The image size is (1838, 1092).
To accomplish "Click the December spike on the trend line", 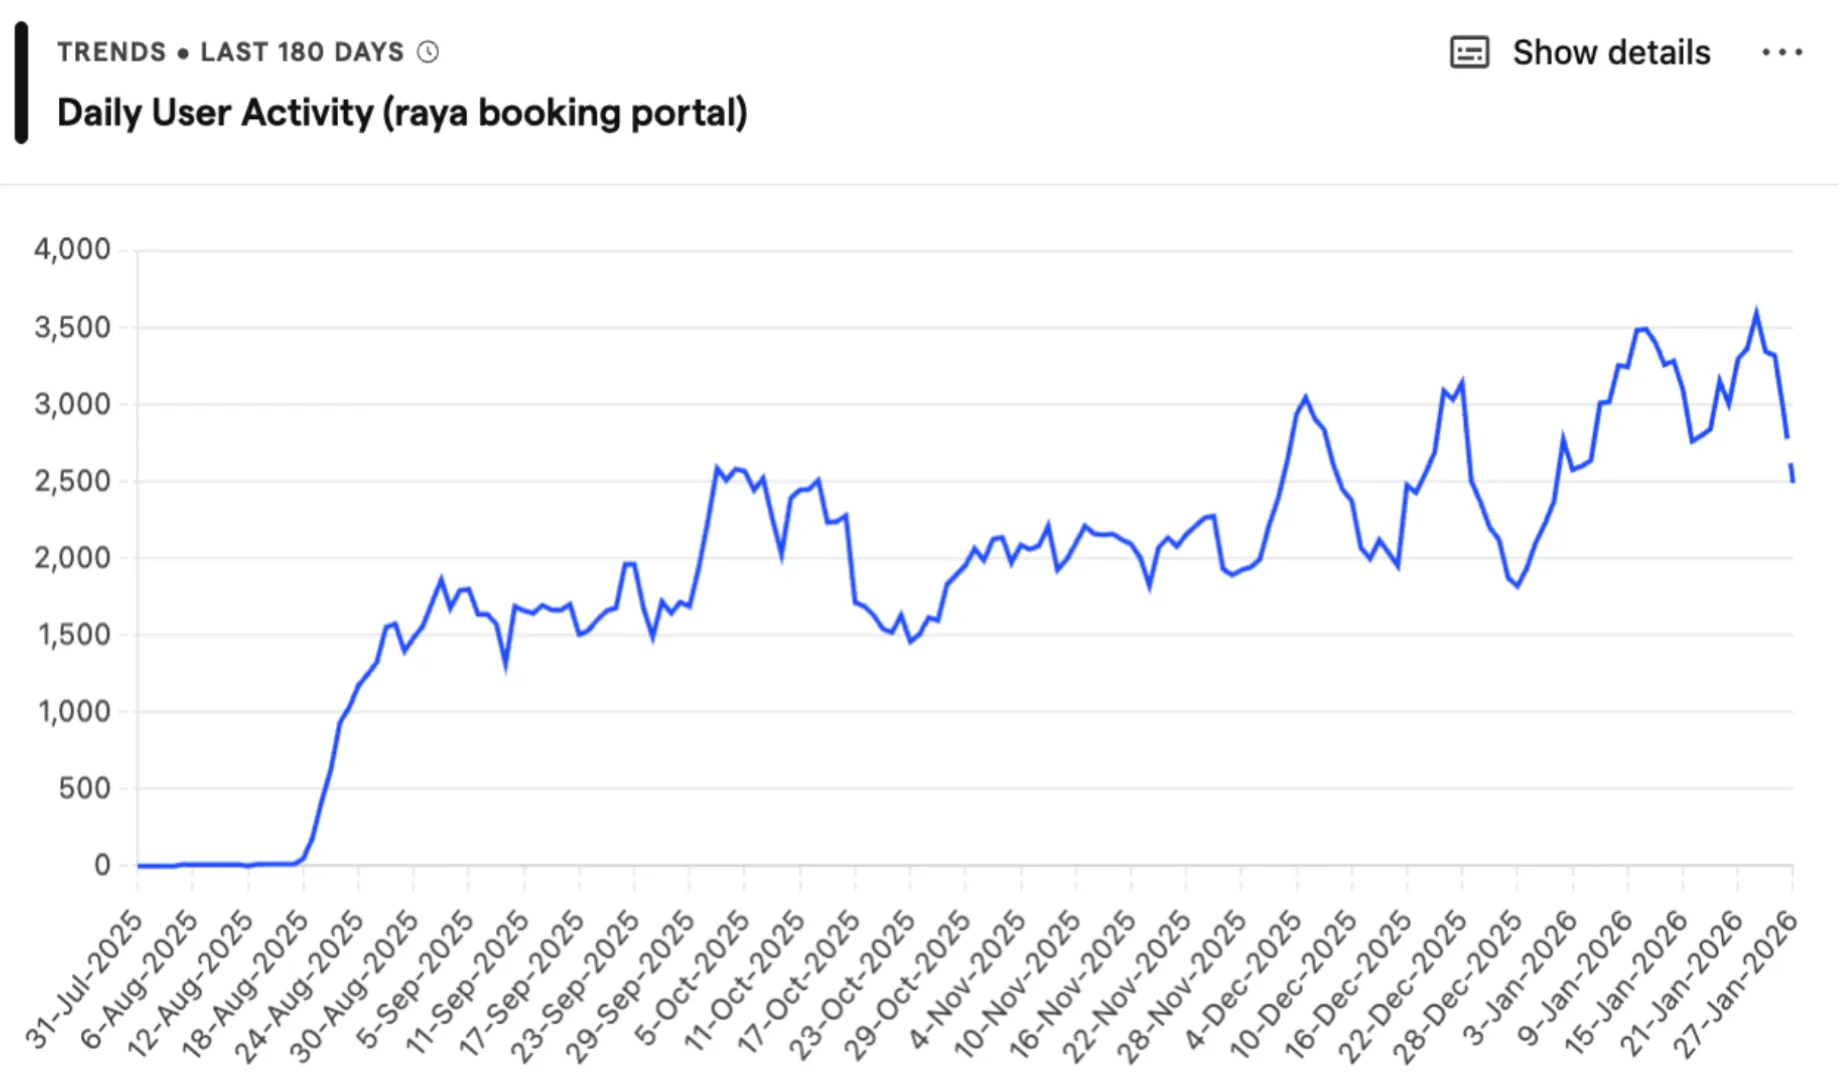I will 1305,395.
